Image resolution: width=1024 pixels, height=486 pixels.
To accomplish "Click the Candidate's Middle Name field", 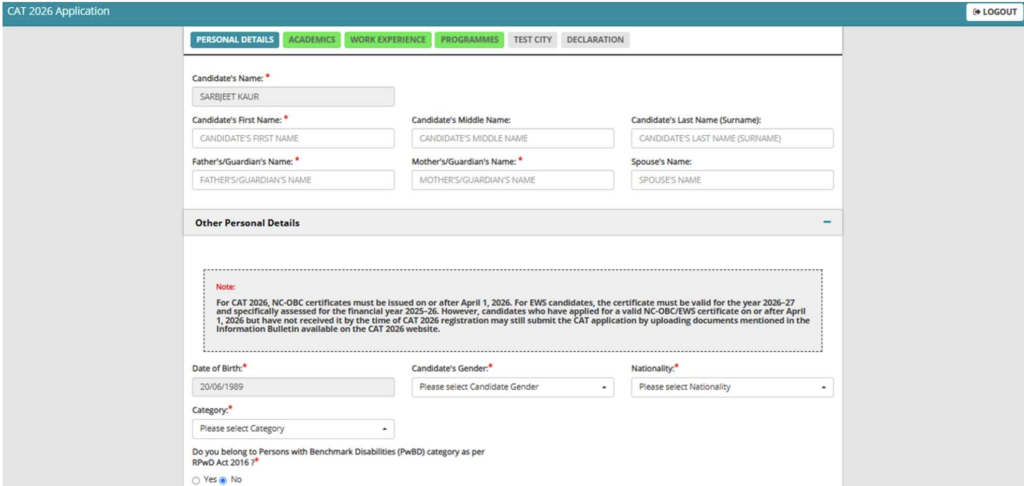I will point(513,138).
